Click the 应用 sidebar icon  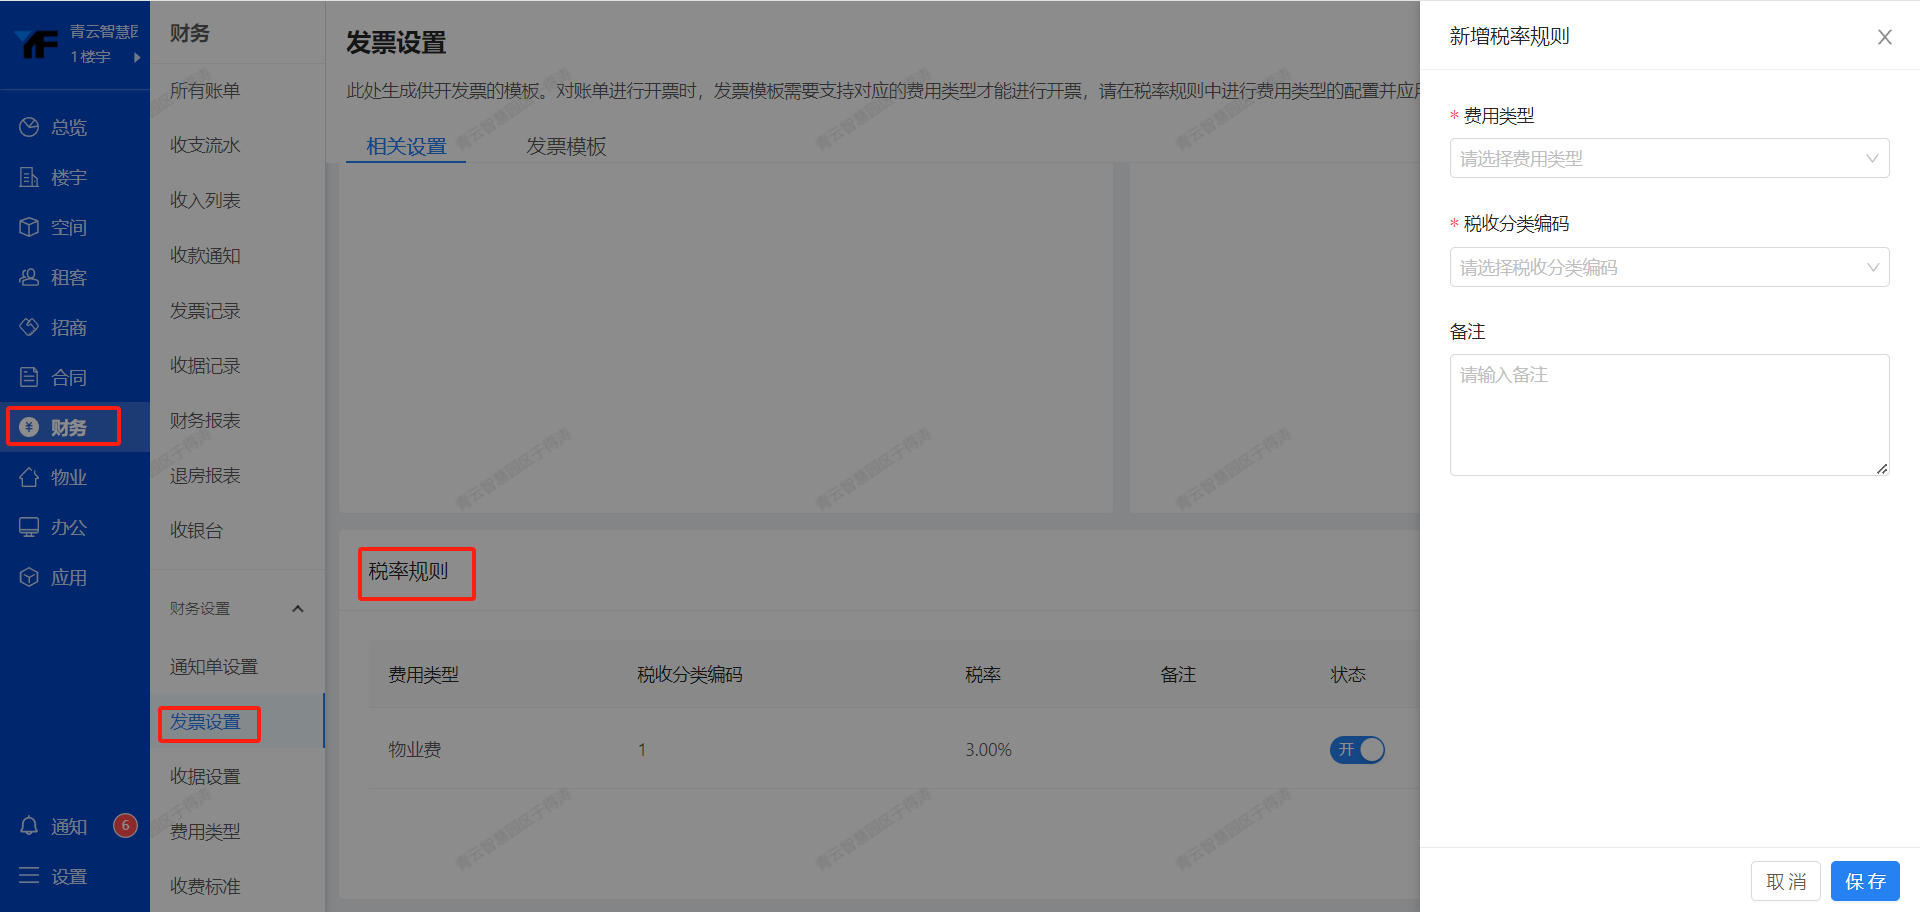(30, 577)
